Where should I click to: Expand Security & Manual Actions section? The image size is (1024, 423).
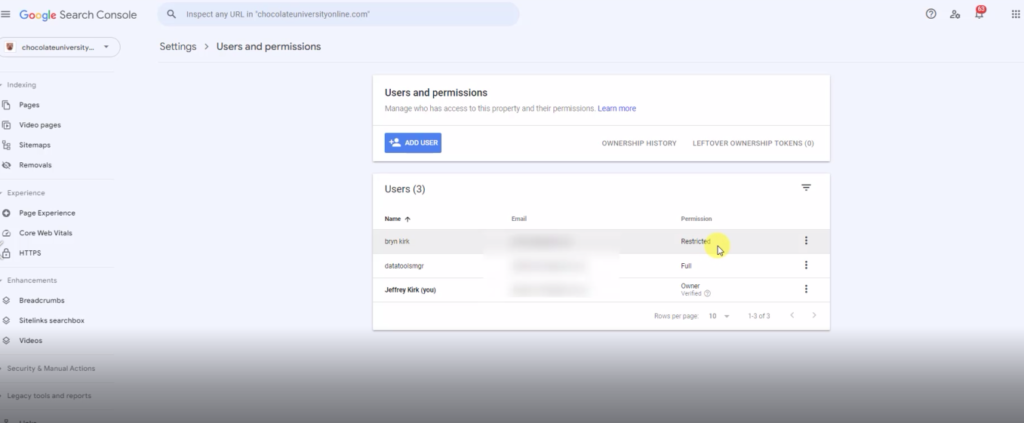point(51,369)
